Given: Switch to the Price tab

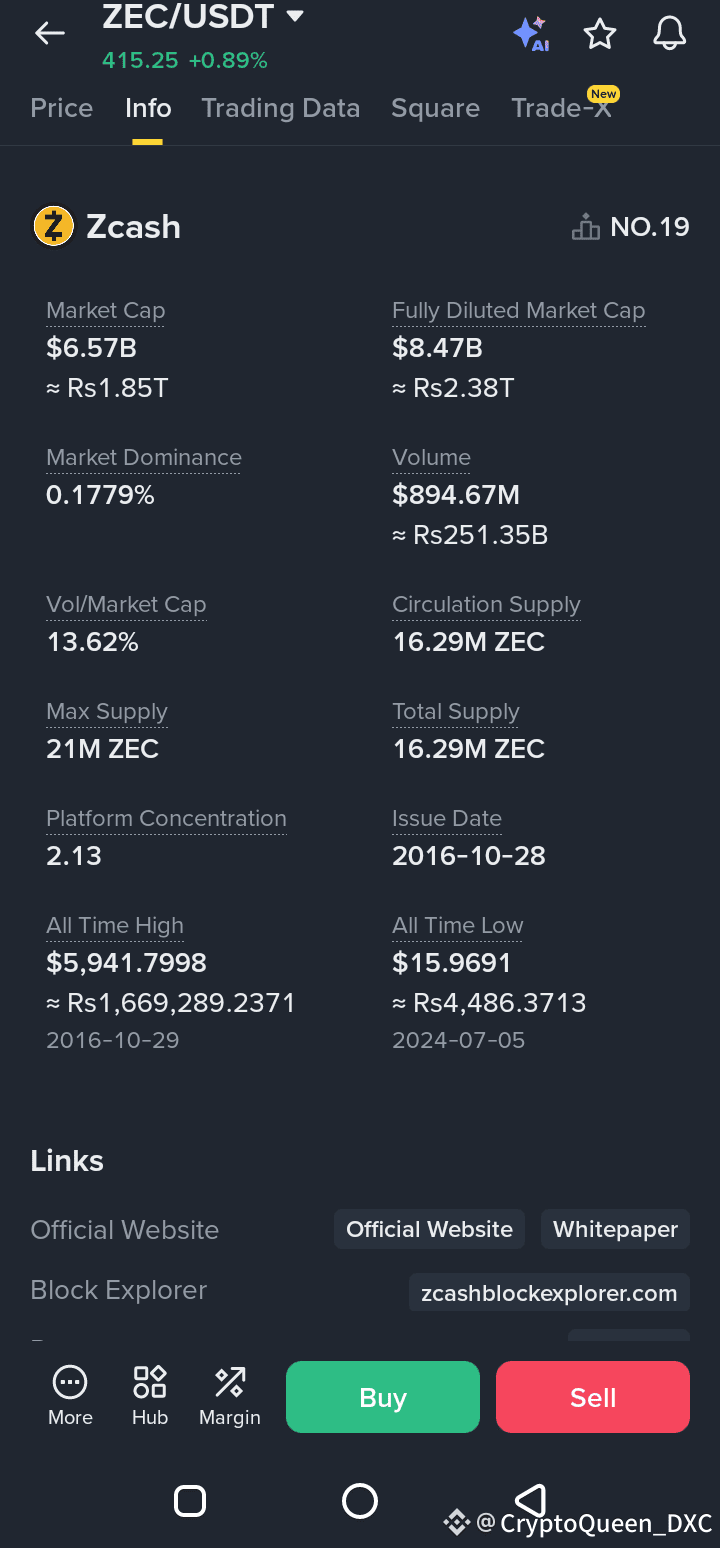Looking at the screenshot, I should pyautogui.click(x=62, y=108).
